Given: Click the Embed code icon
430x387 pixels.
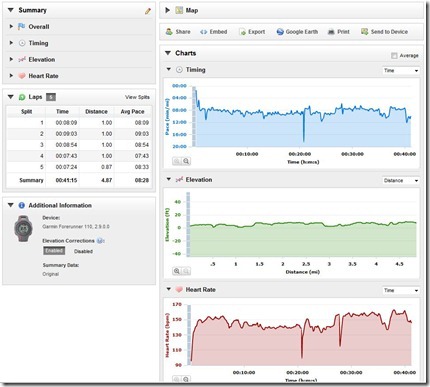Looking at the screenshot, I should (x=203, y=32).
